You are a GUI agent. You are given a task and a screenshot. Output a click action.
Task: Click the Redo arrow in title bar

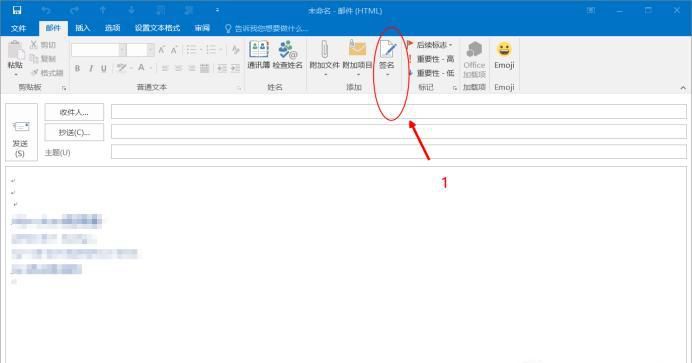click(x=75, y=10)
